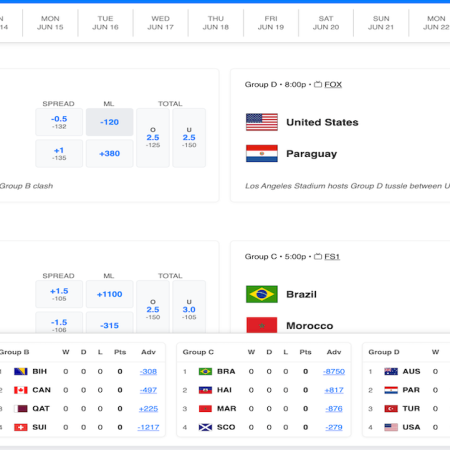The width and height of the screenshot is (450, 450).
Task: Click the +1.5 spread odds cell
Action: coord(59,294)
